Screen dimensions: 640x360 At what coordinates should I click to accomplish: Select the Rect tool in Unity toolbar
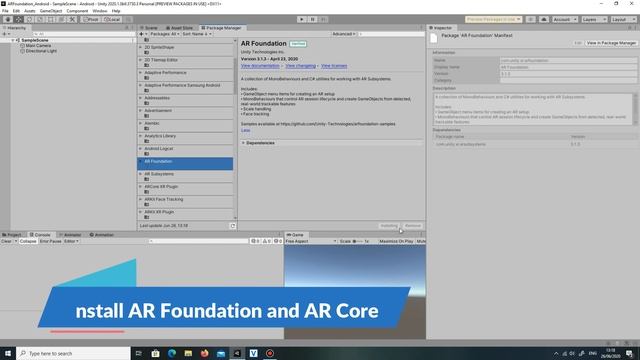51,19
